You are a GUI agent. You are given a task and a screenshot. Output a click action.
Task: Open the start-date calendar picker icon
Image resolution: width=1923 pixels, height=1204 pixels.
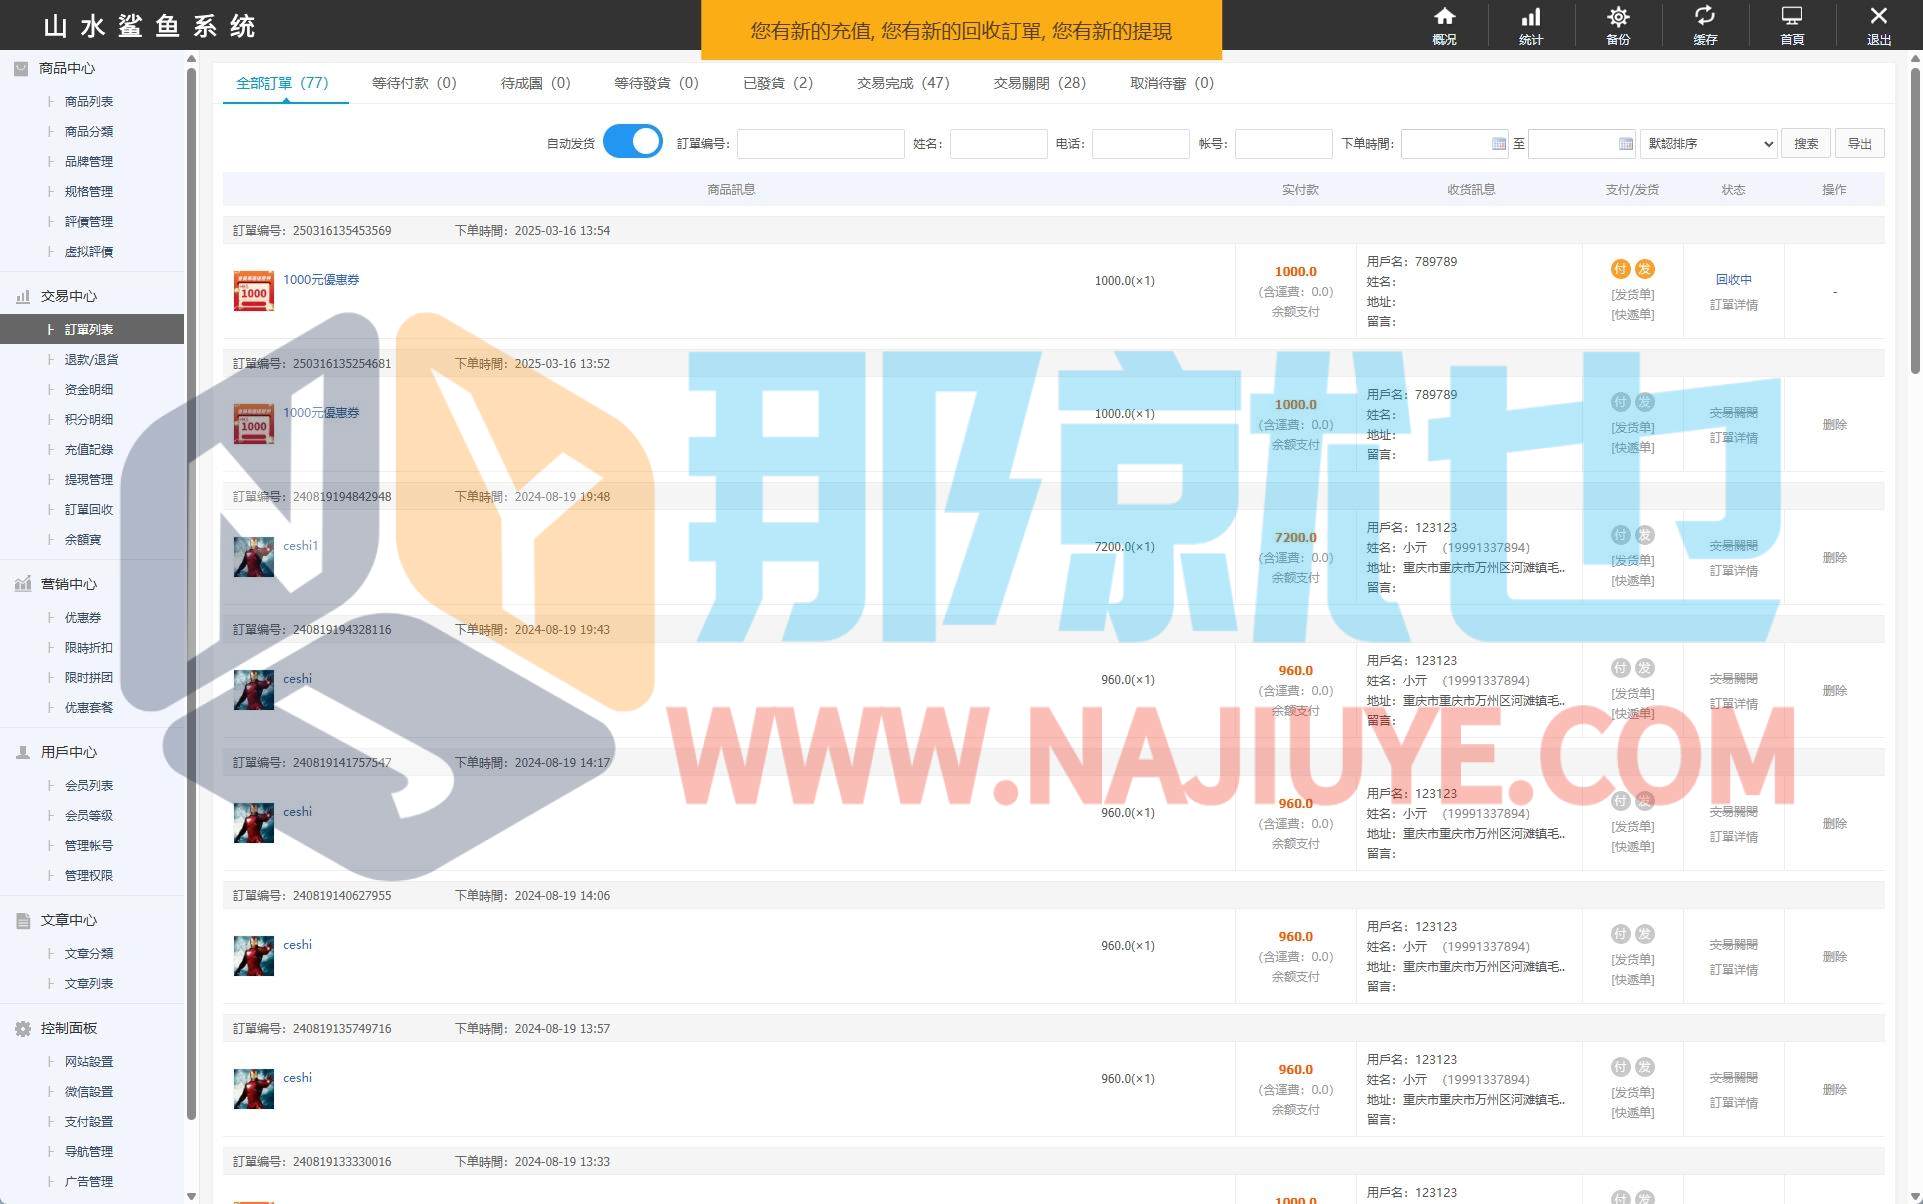(x=1498, y=144)
